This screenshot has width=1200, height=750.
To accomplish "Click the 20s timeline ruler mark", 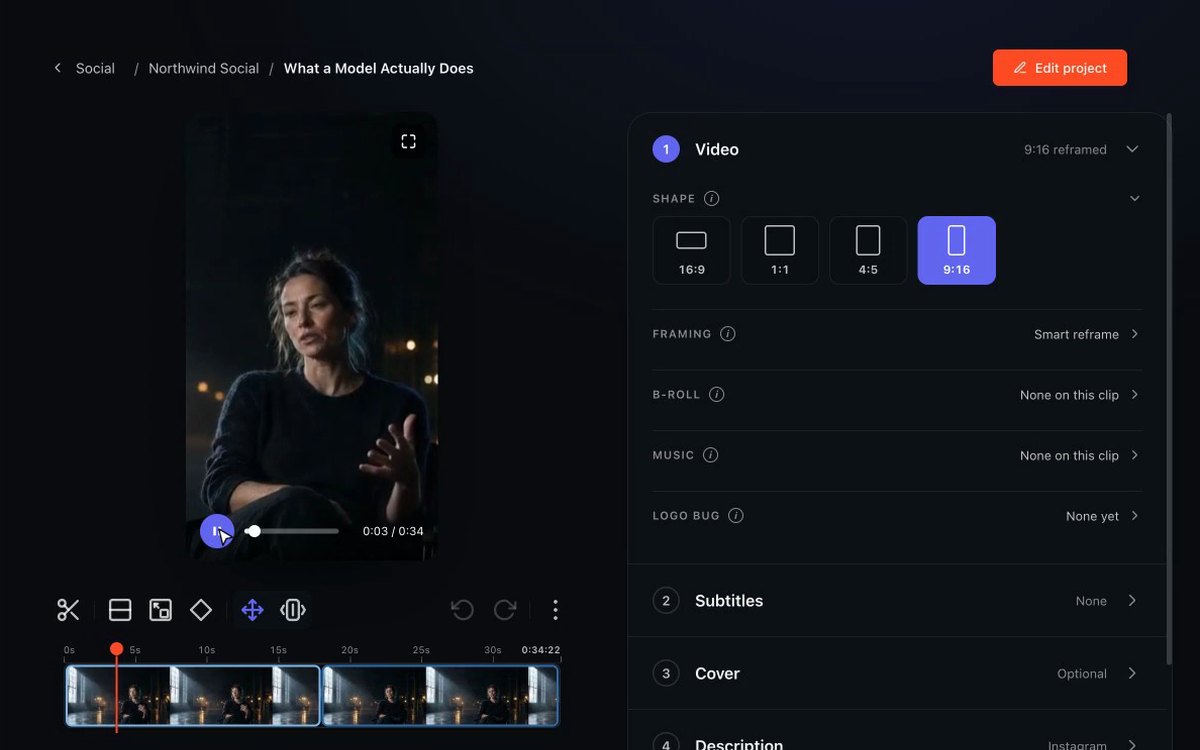I will [x=350, y=650].
